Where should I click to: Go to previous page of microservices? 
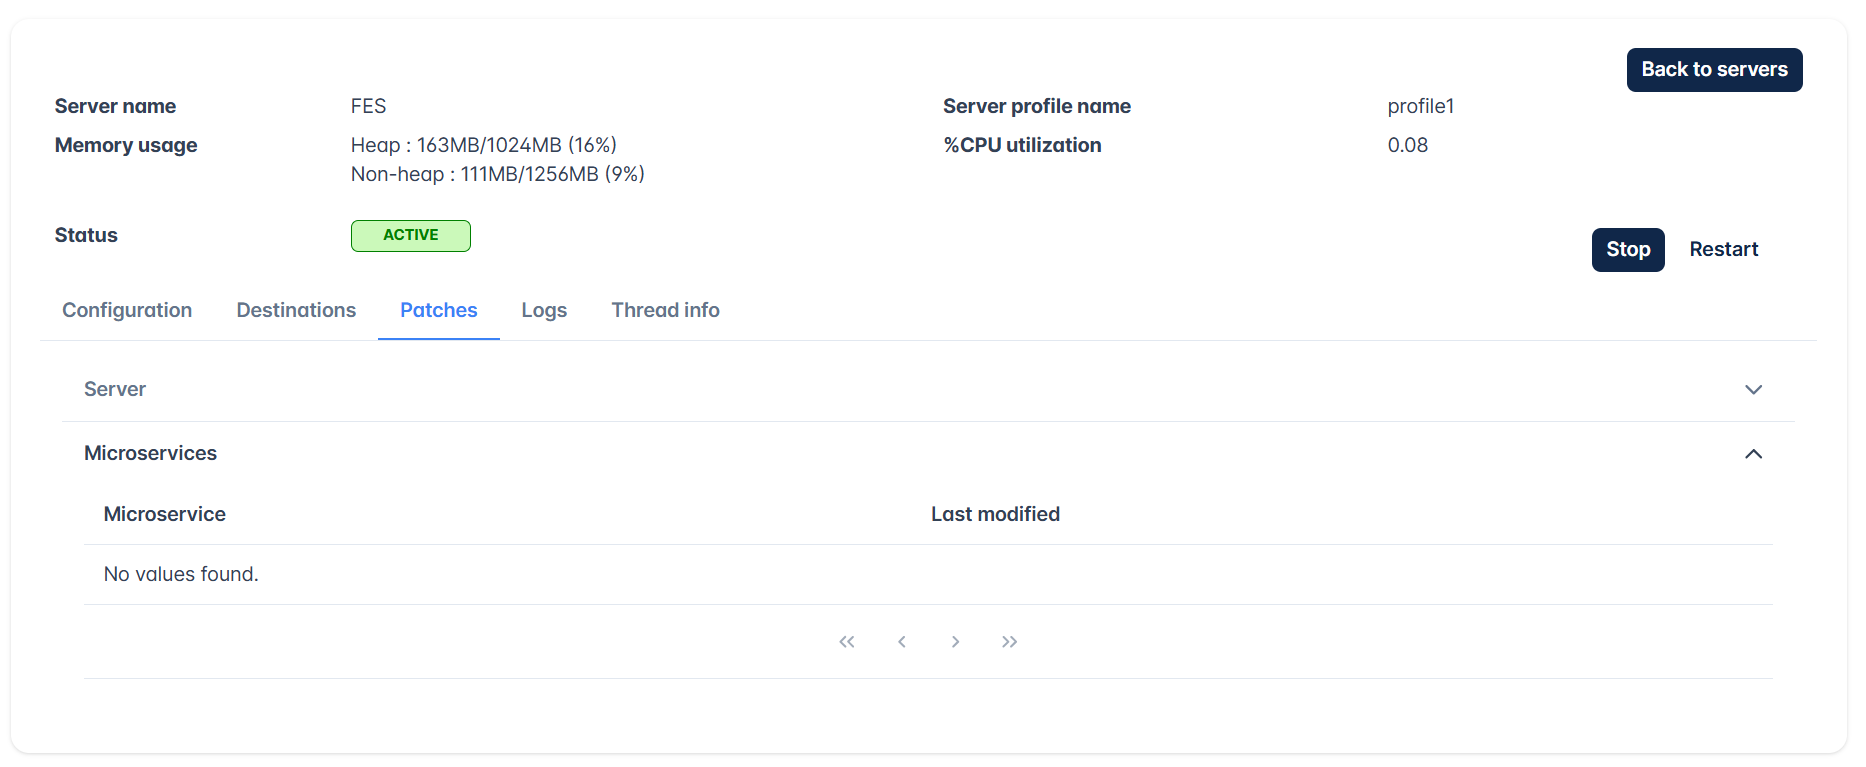902,642
